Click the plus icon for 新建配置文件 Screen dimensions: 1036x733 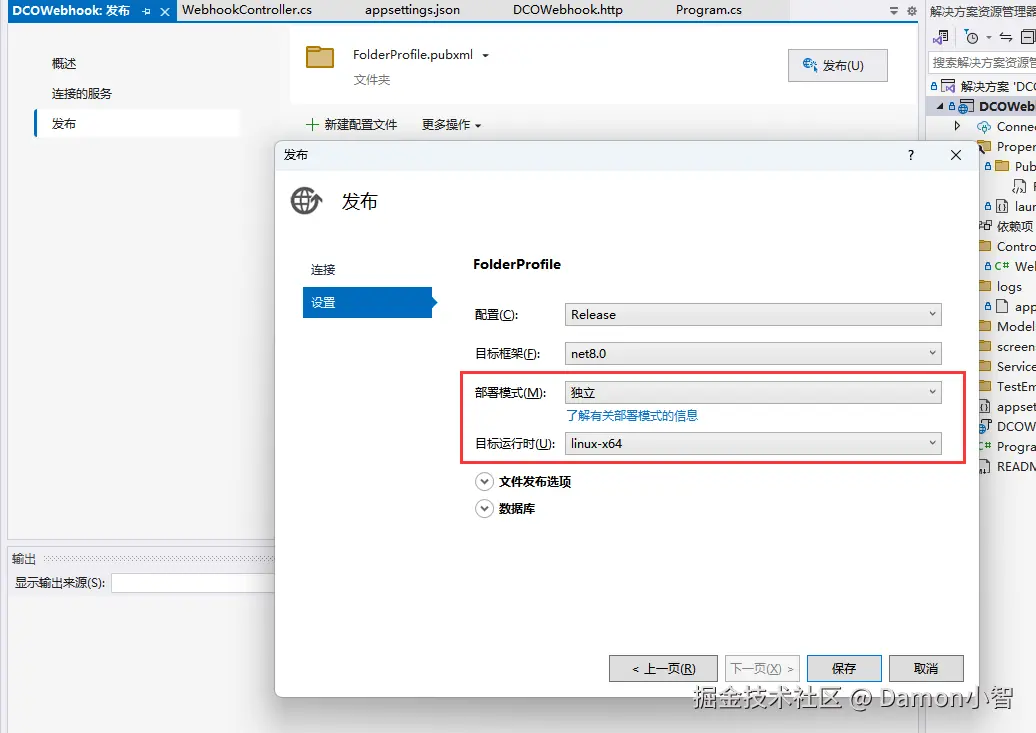[312, 124]
